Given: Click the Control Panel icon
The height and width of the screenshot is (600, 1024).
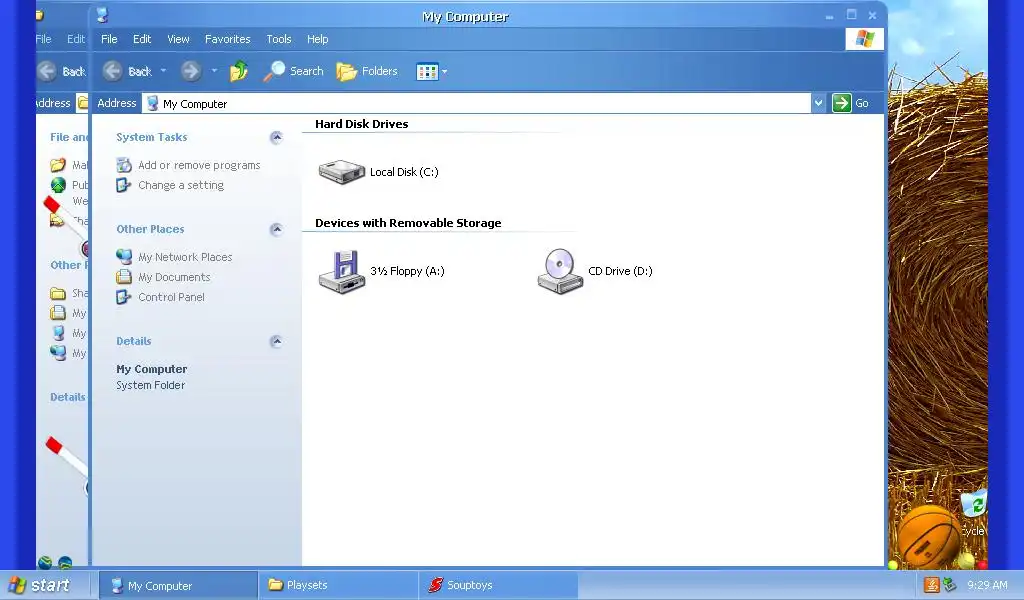Looking at the screenshot, I should tap(123, 297).
